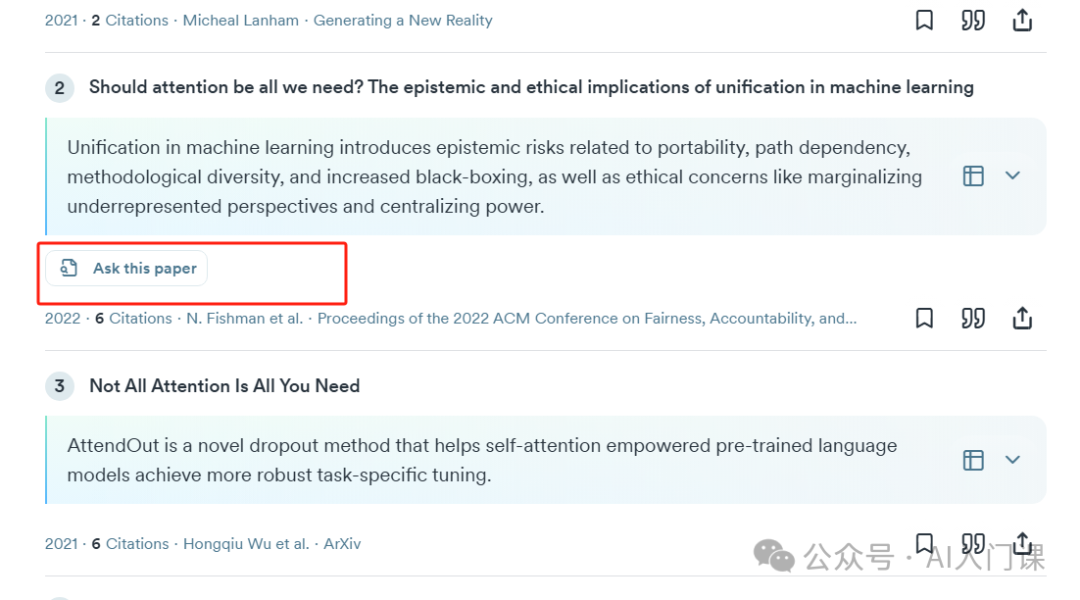Image resolution: width=1080 pixels, height=600 pixels.
Task: Cite the Generating a New Reality paper
Action: [973, 21]
